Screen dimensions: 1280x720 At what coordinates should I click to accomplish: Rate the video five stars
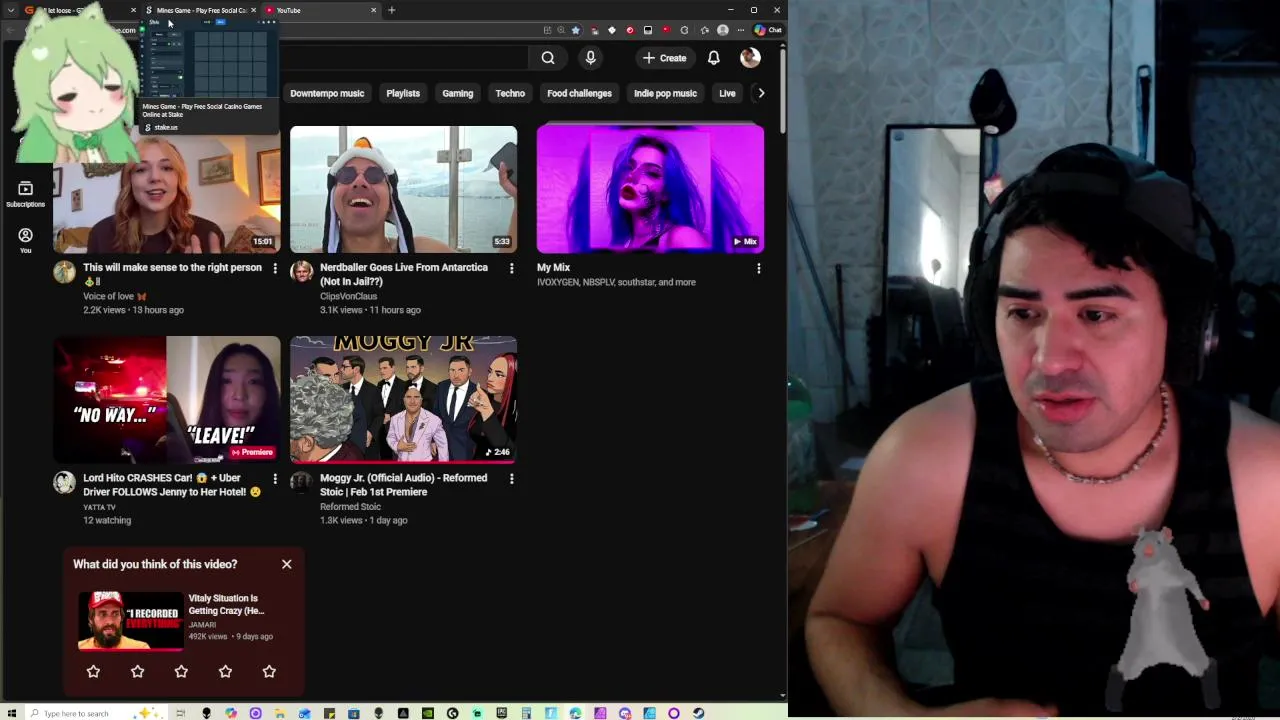point(269,672)
